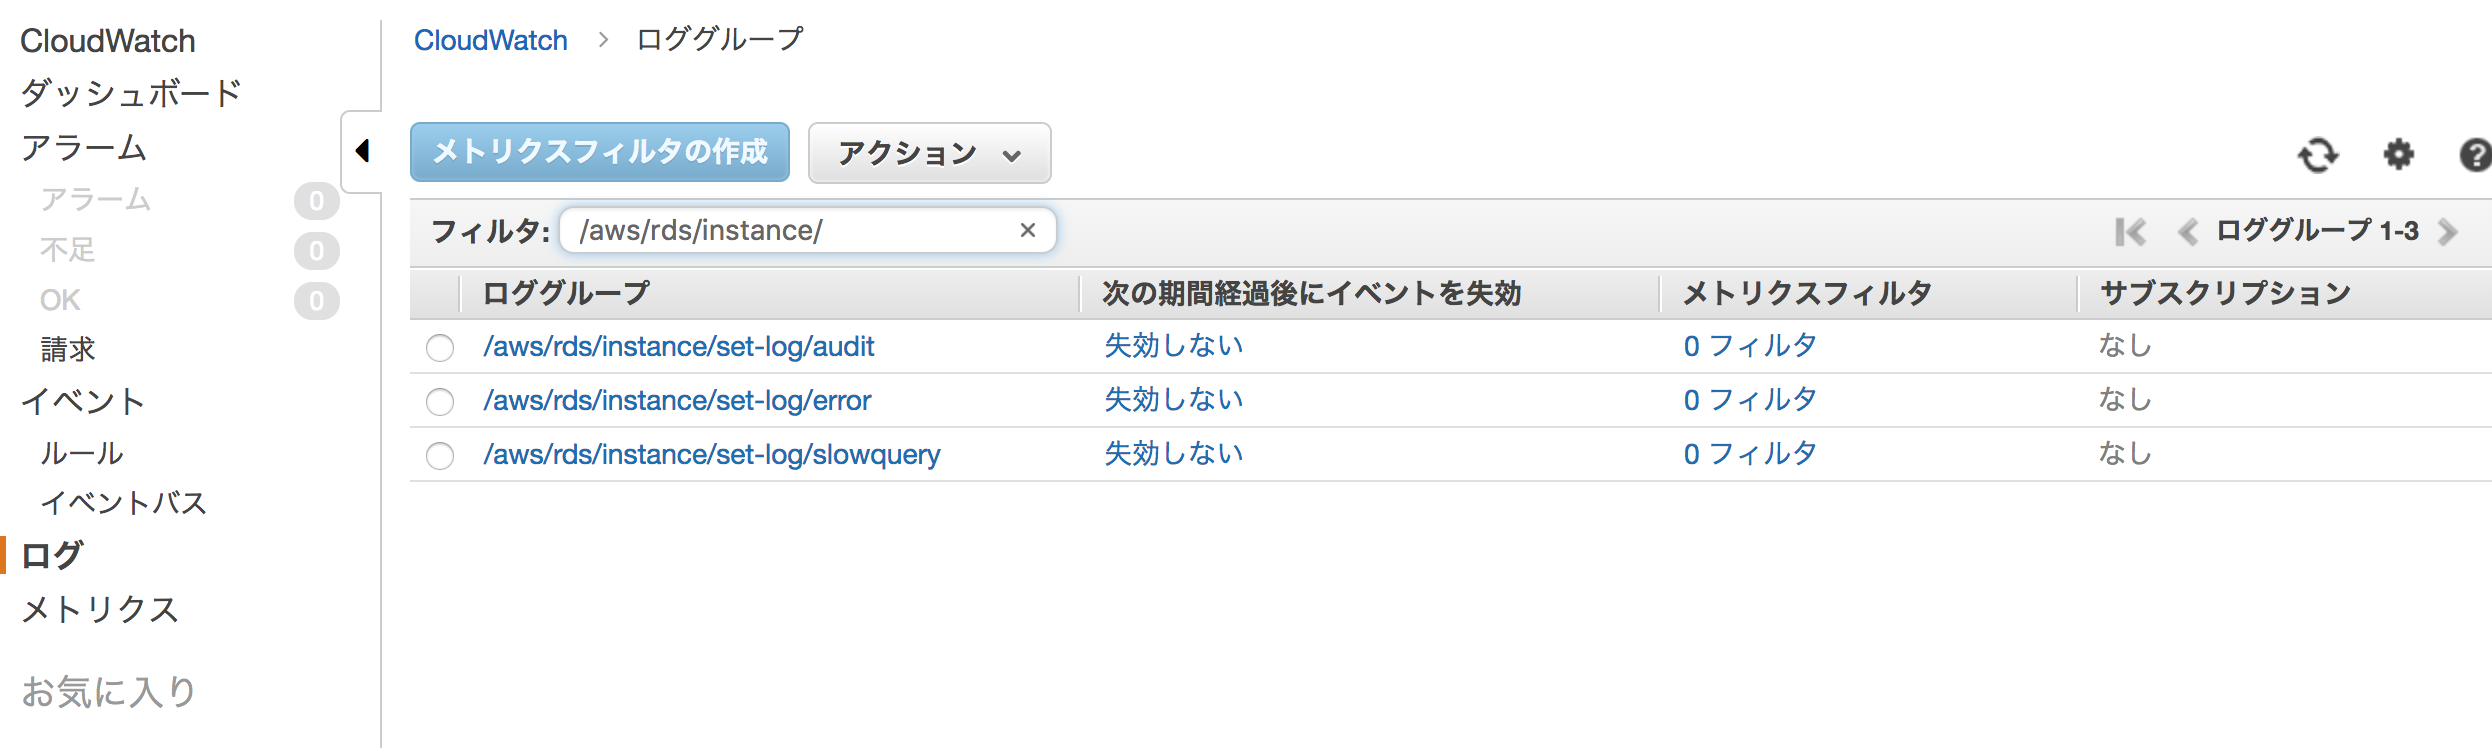This screenshot has height=748, width=2492.
Task: Open the settings gear icon
Action: click(x=2398, y=155)
